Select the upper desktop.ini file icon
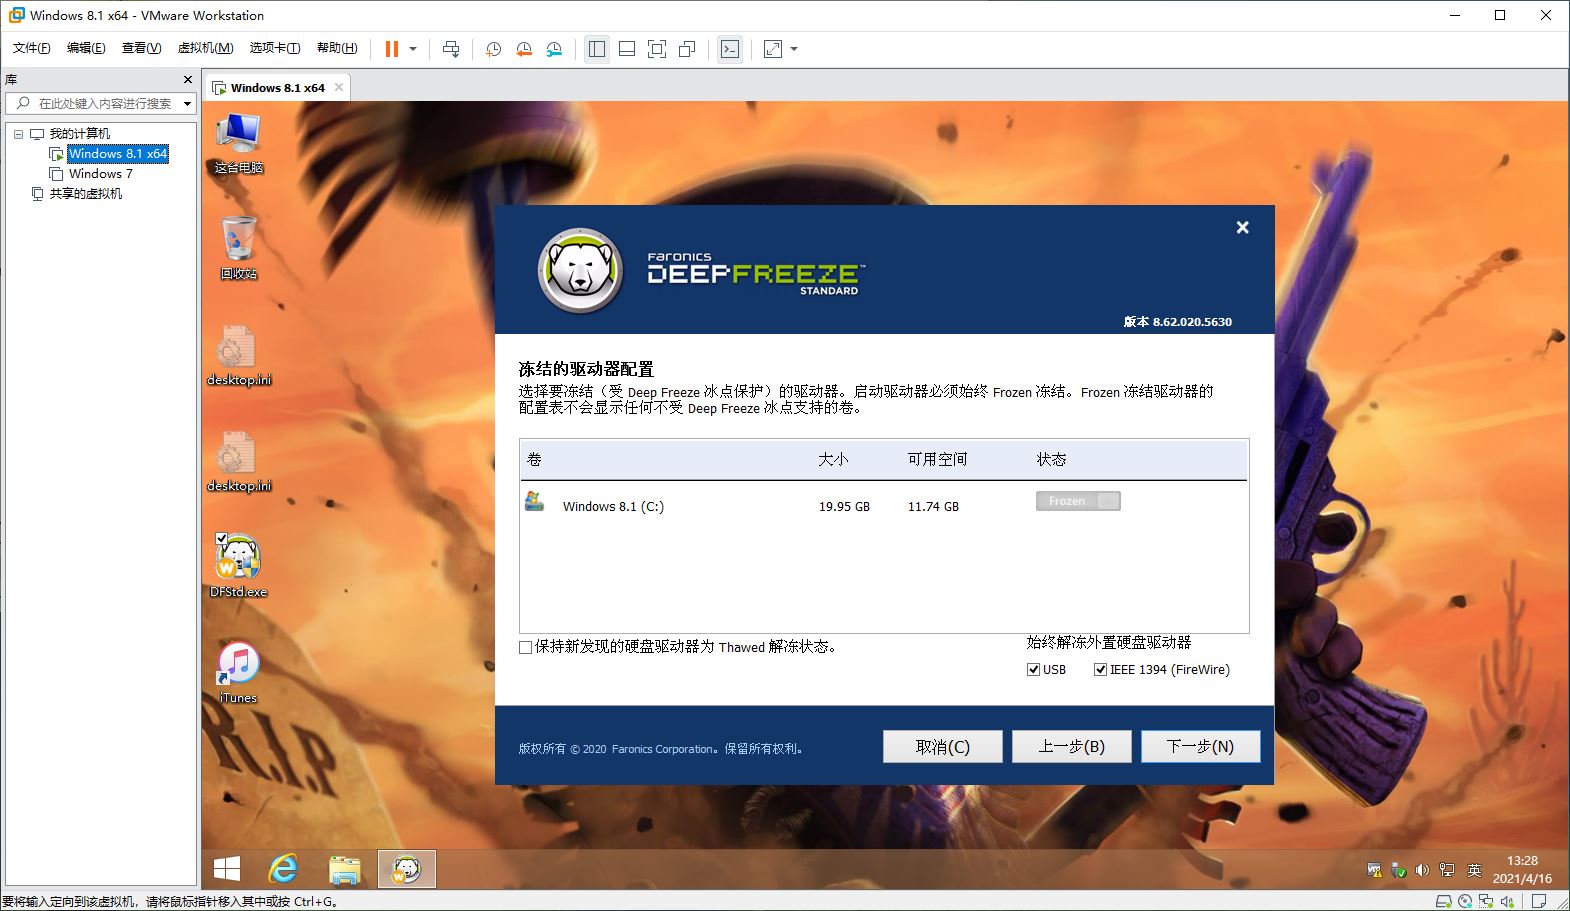 238,355
